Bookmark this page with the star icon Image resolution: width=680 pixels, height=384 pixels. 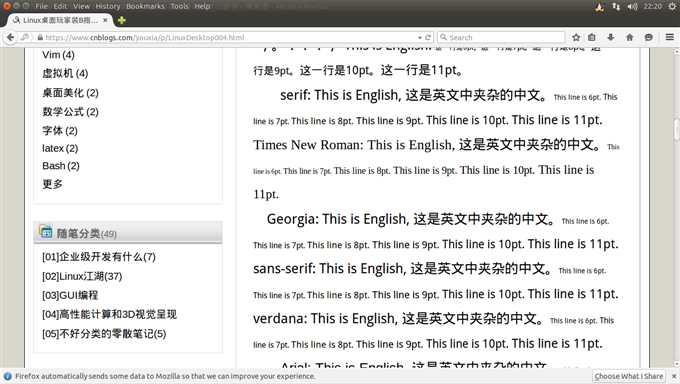(x=576, y=37)
